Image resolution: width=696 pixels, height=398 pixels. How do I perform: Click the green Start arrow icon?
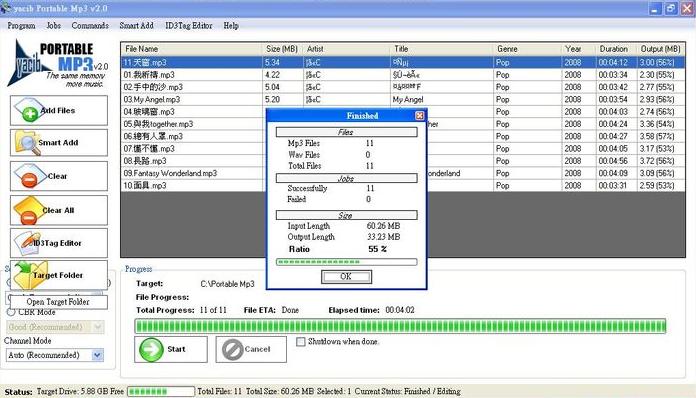(151, 350)
